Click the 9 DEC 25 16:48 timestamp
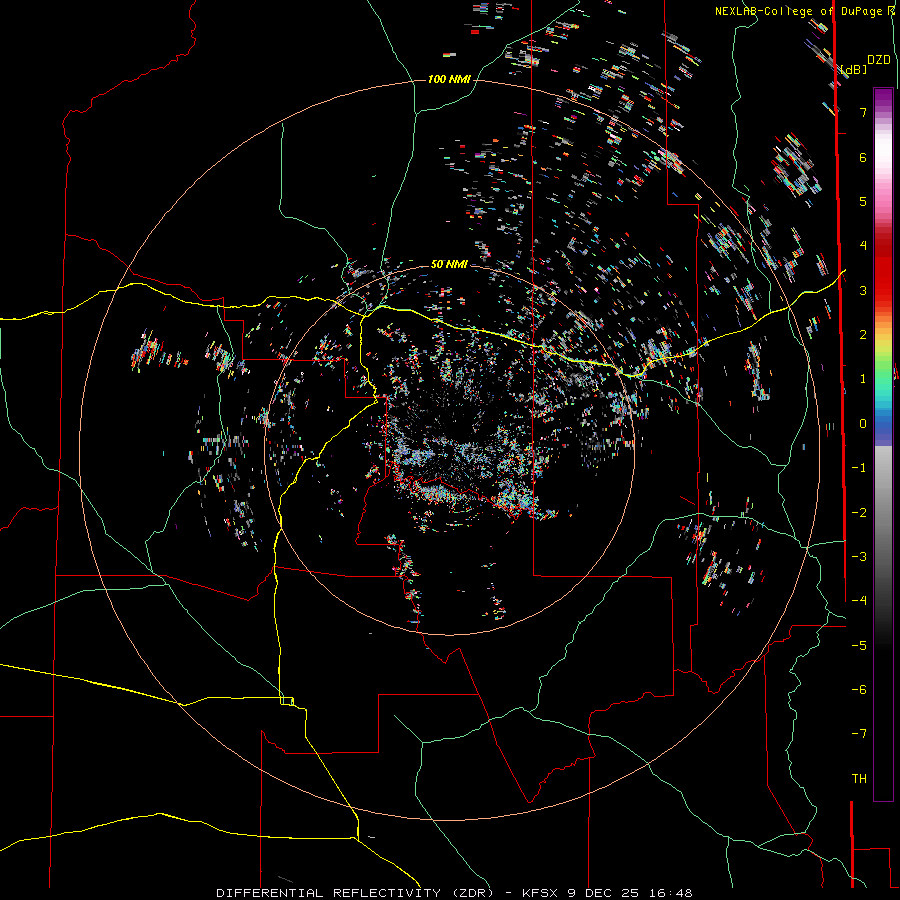The image size is (900, 900). click(x=630, y=893)
